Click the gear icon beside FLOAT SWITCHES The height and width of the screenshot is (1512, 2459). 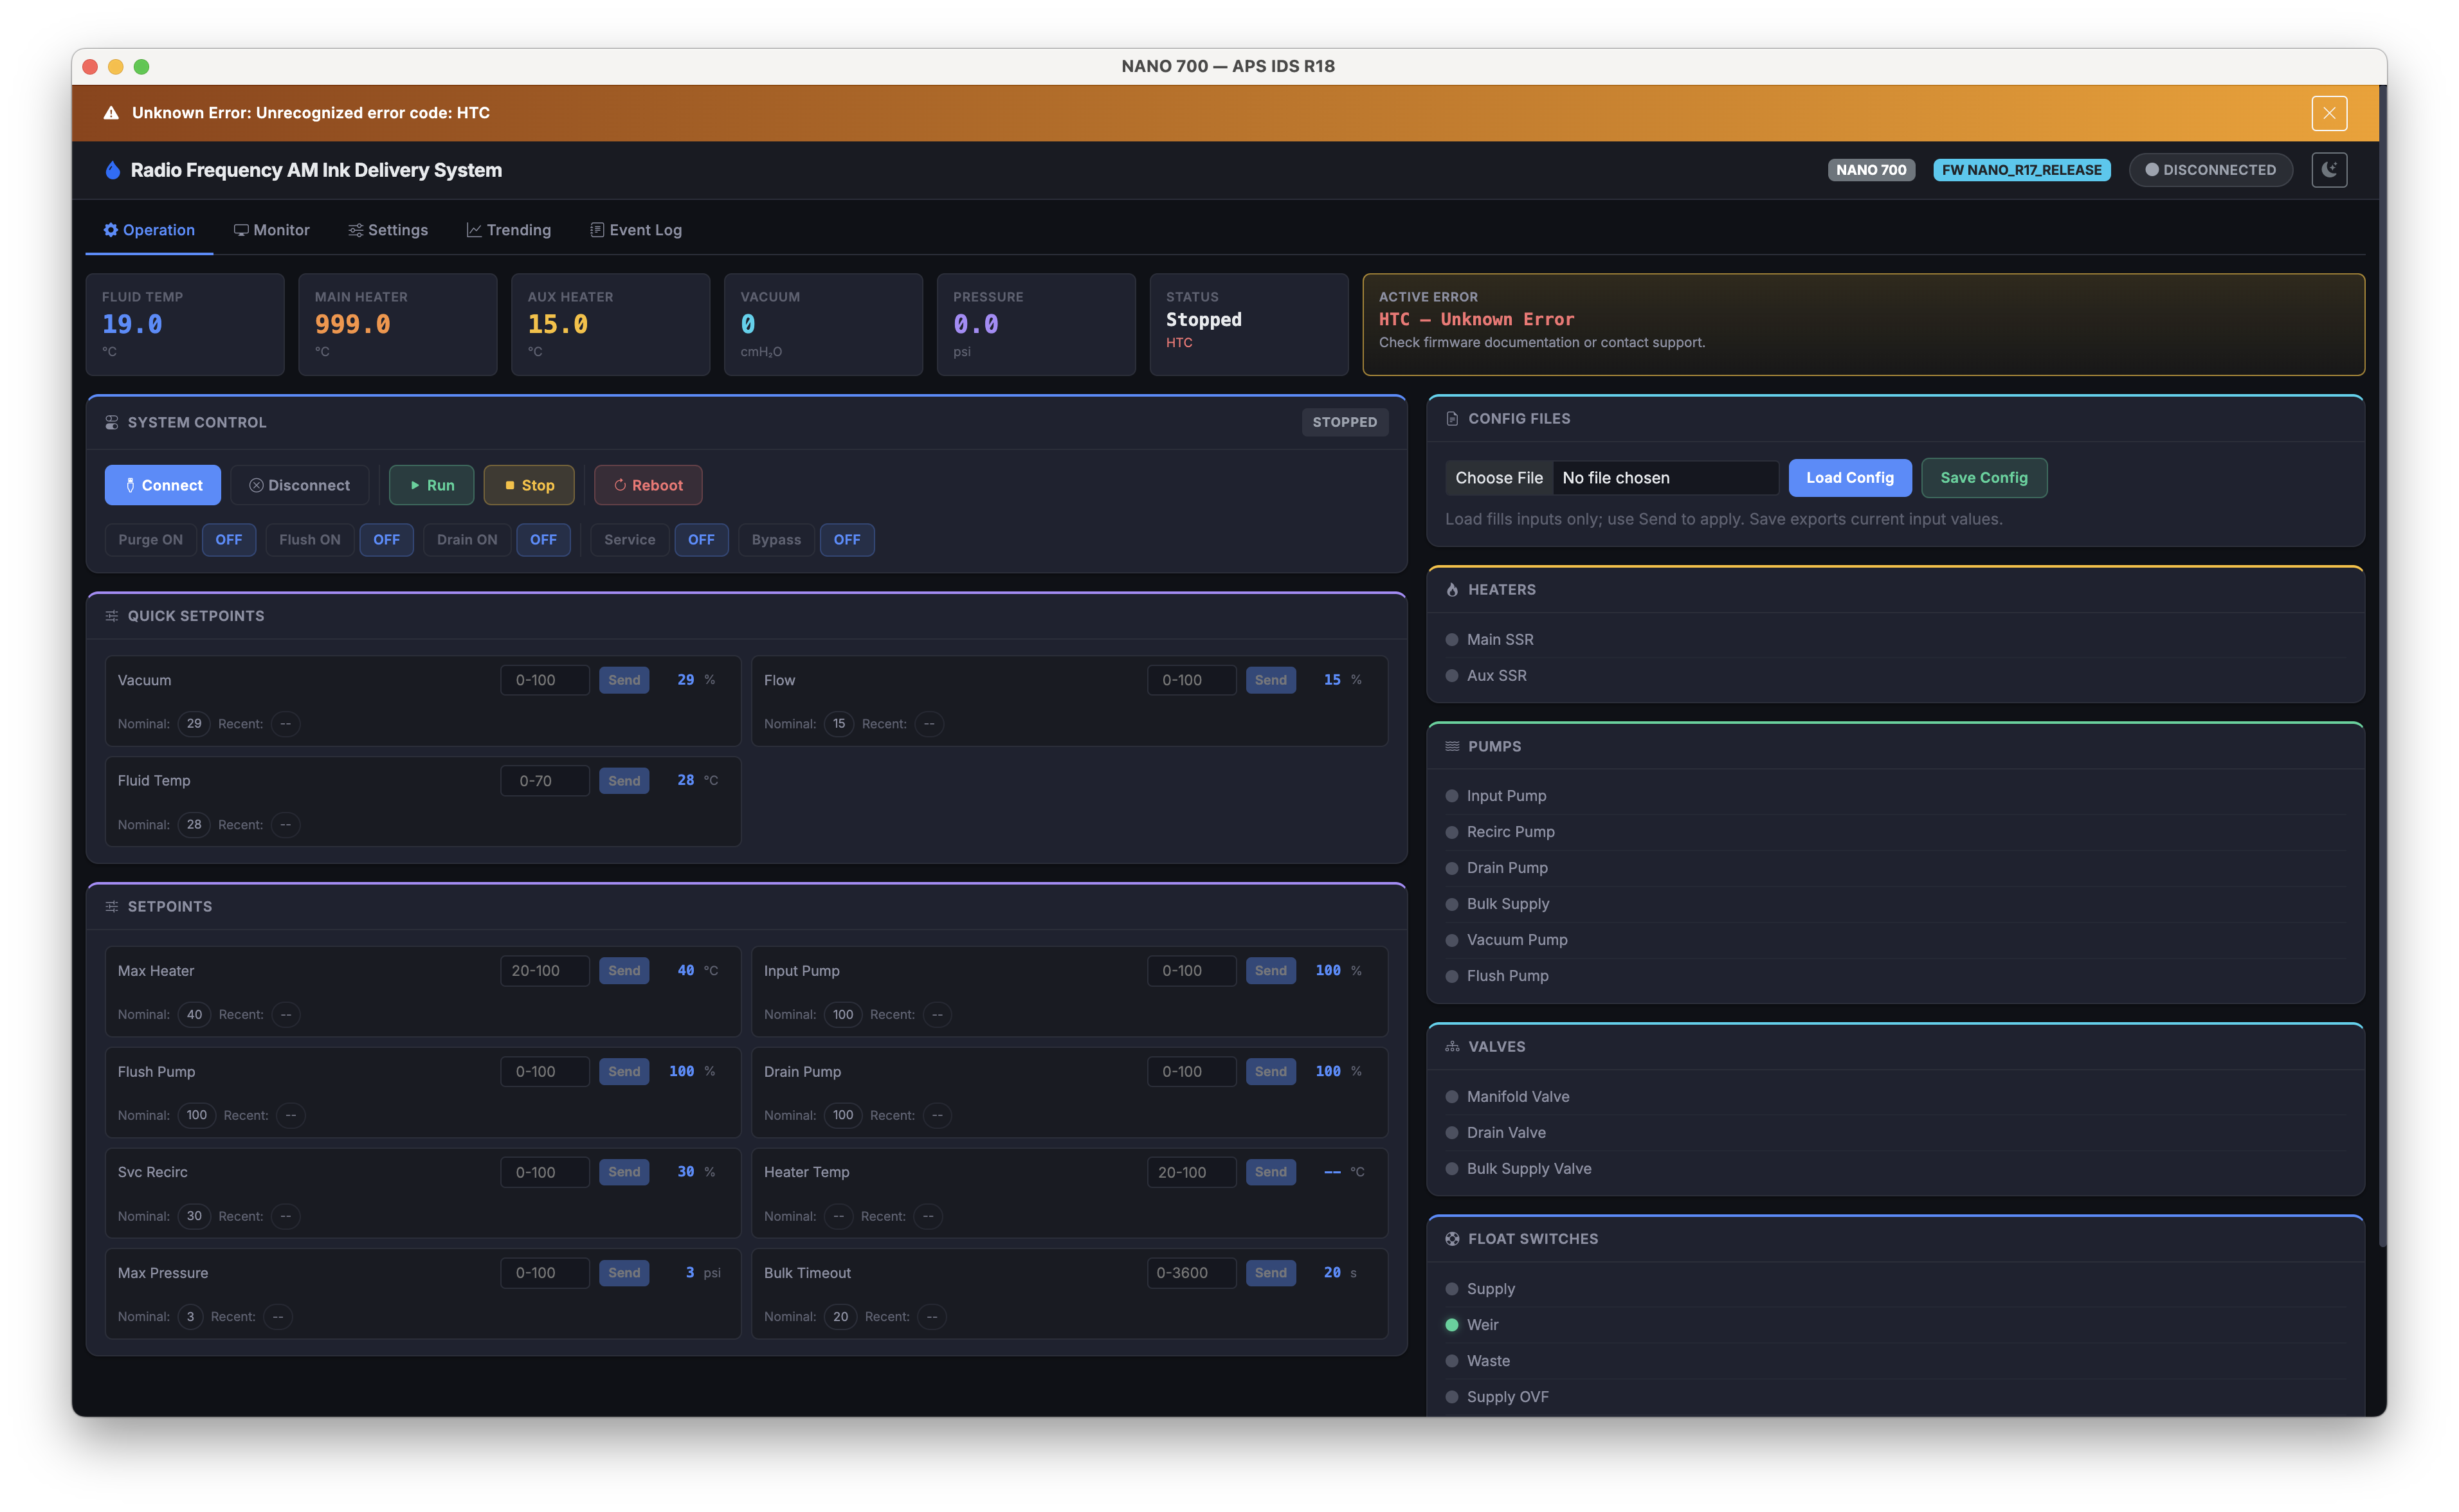pos(1452,1238)
